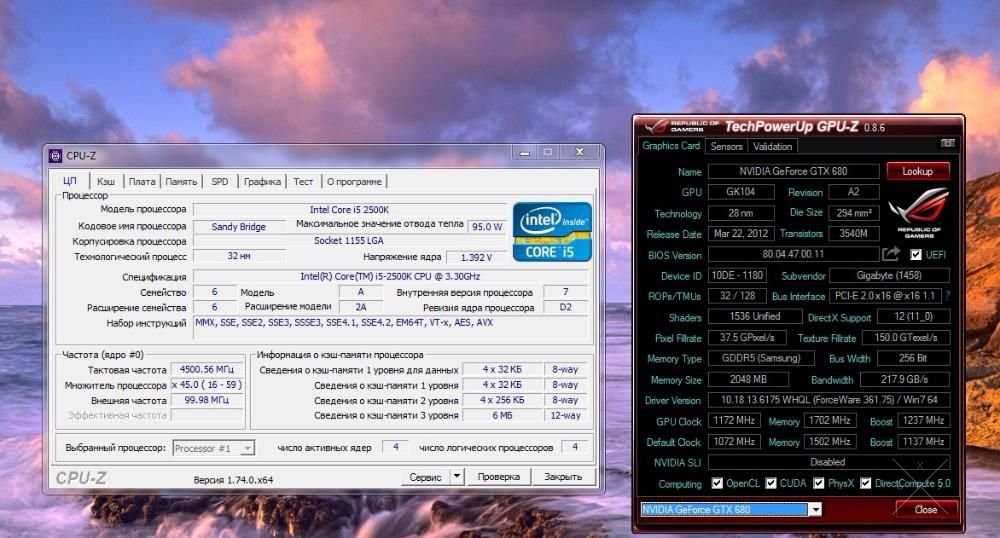The image size is (1000, 538).
Task: Switch to the Кэш tab
Action: (106, 182)
